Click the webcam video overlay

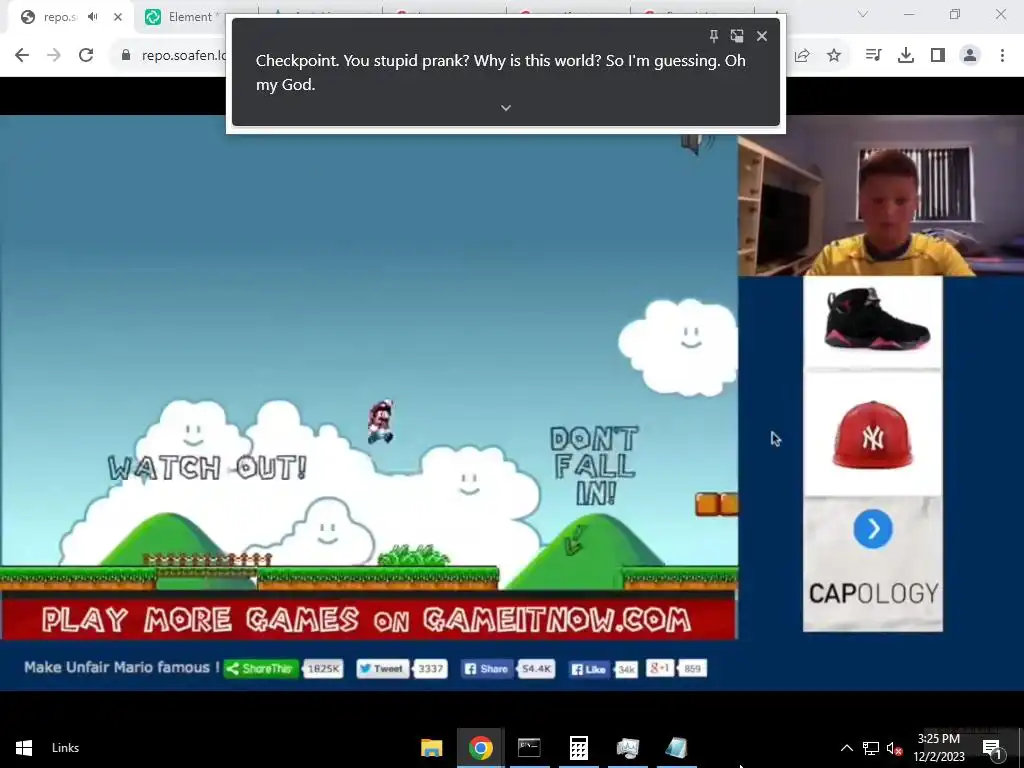(881, 196)
